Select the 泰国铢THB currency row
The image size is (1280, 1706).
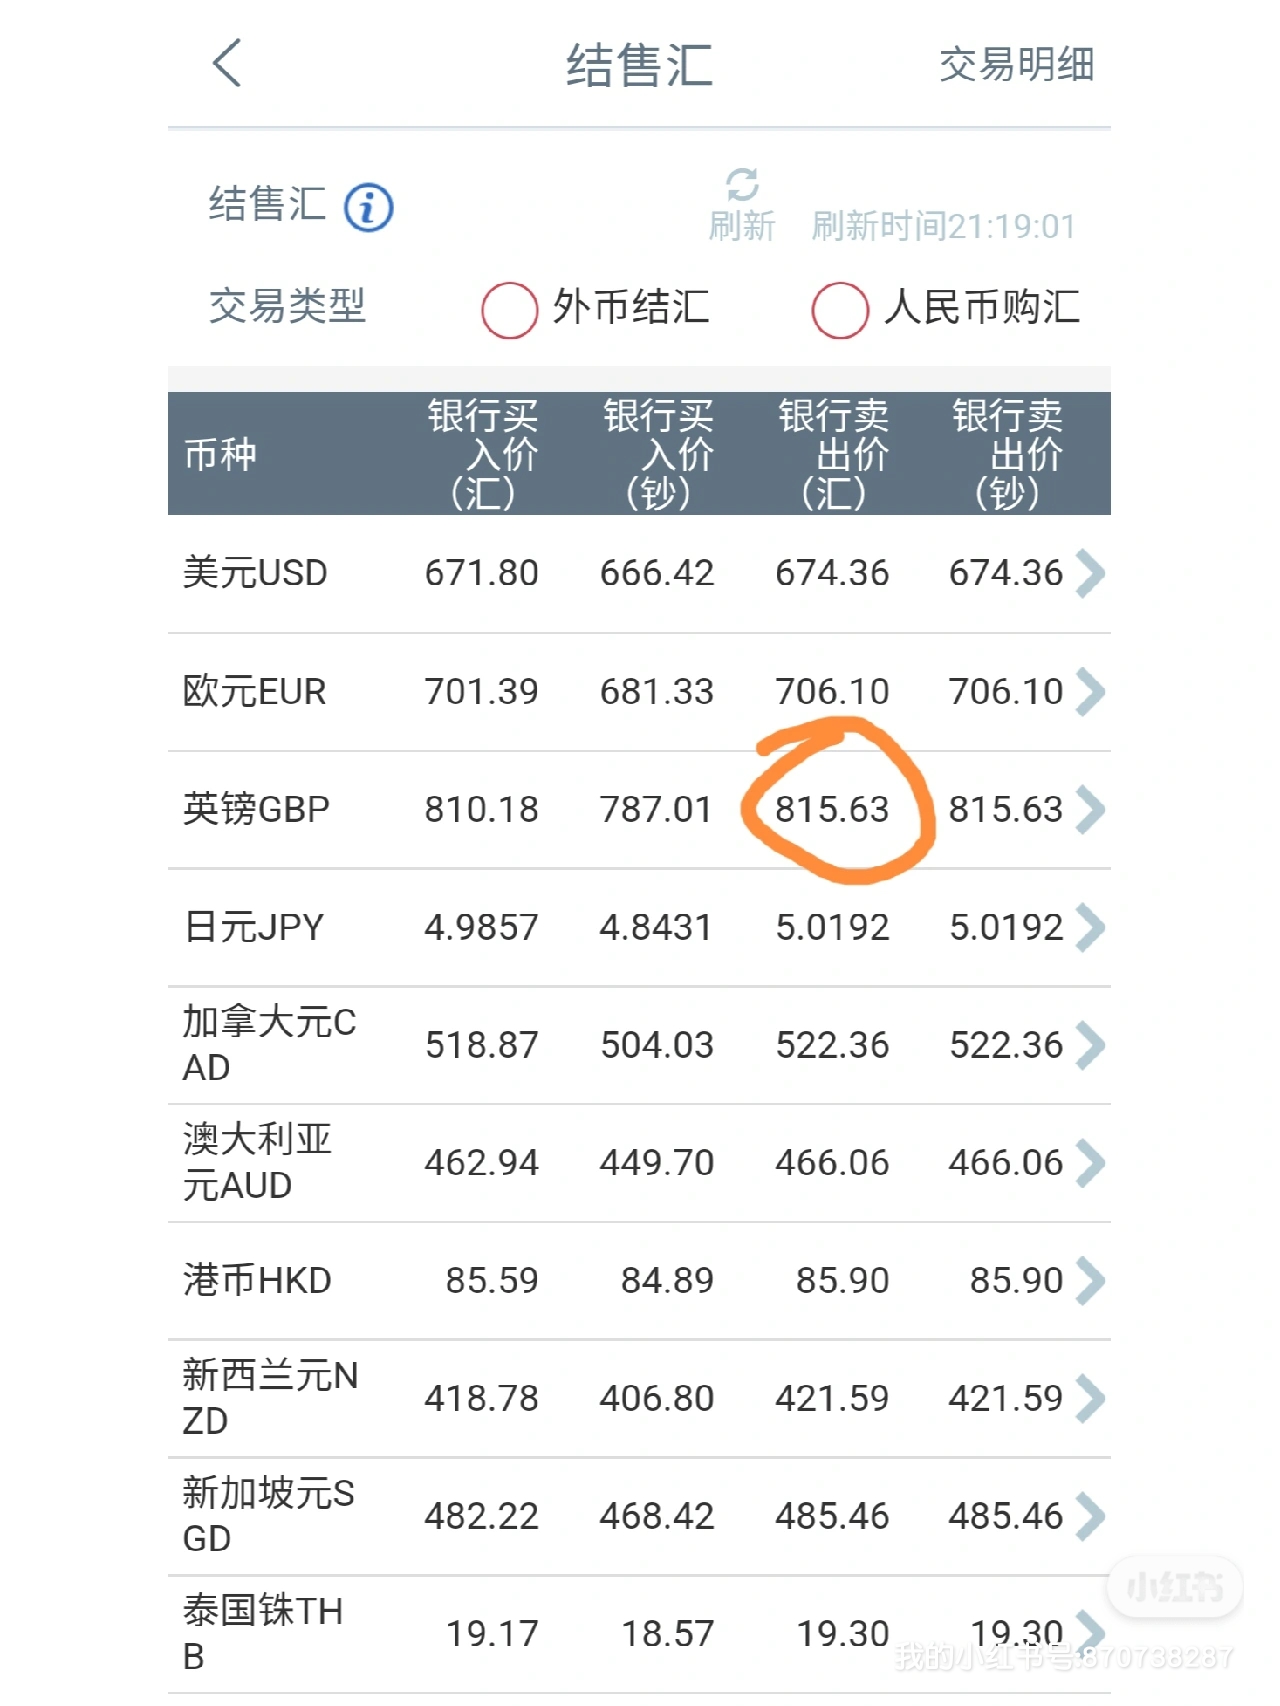pos(639,1634)
